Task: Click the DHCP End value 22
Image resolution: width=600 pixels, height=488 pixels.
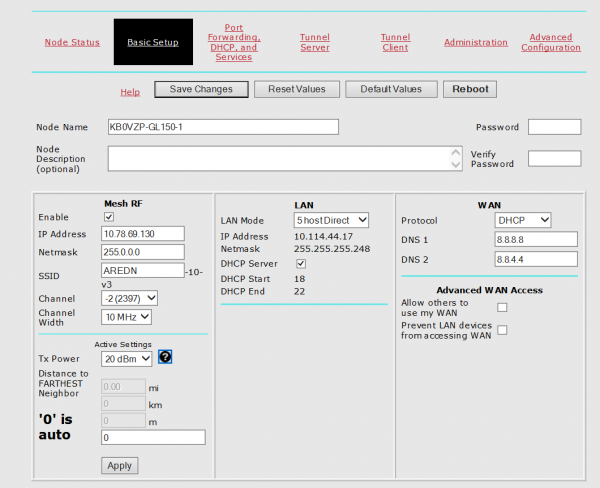Action: [x=299, y=291]
